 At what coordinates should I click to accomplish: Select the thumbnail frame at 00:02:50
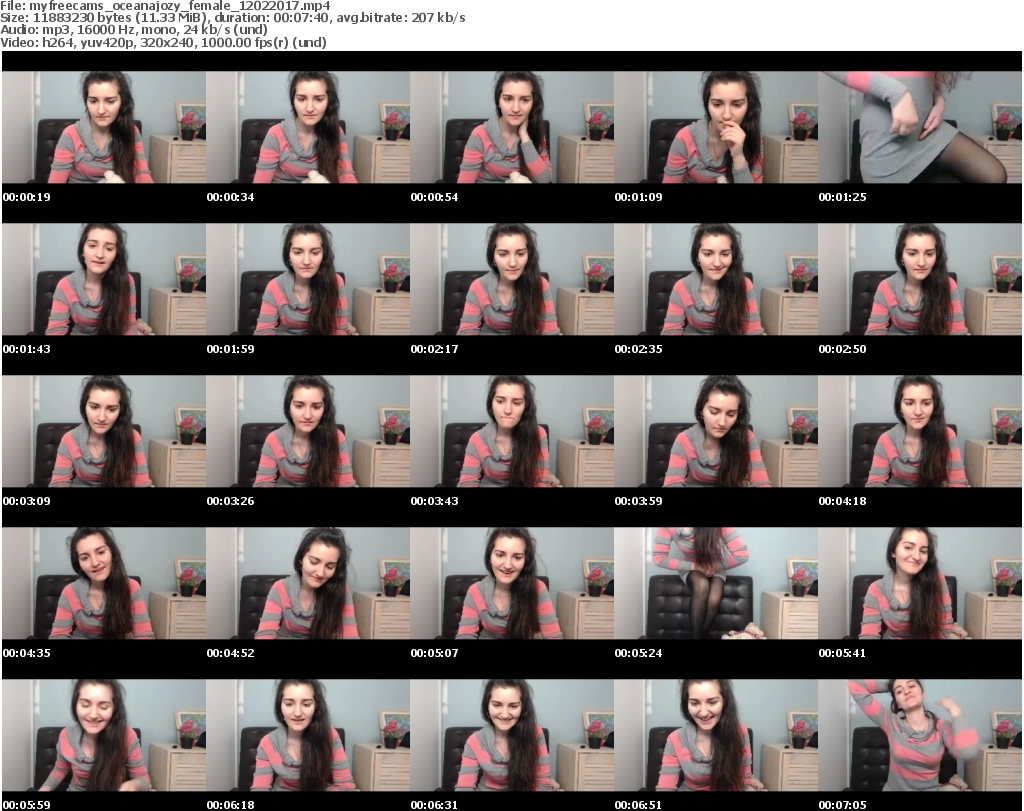pyautogui.click(x=920, y=279)
